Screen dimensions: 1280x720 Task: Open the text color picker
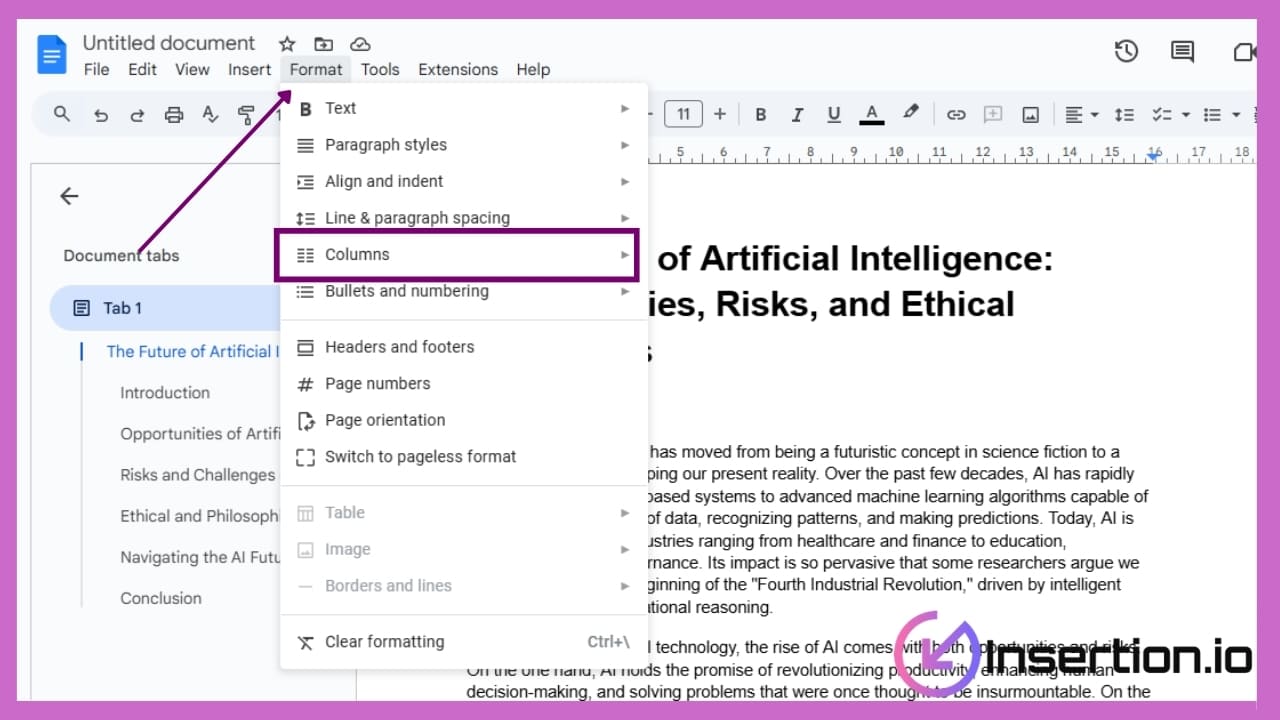click(872, 115)
